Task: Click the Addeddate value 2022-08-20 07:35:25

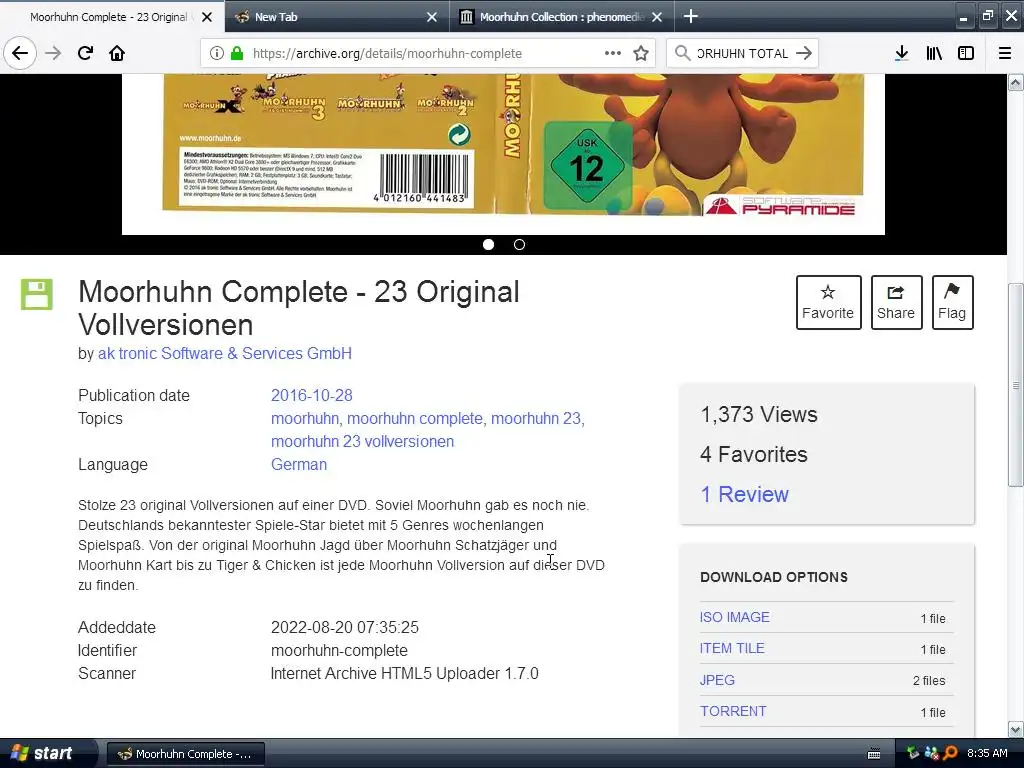Action: (345, 628)
